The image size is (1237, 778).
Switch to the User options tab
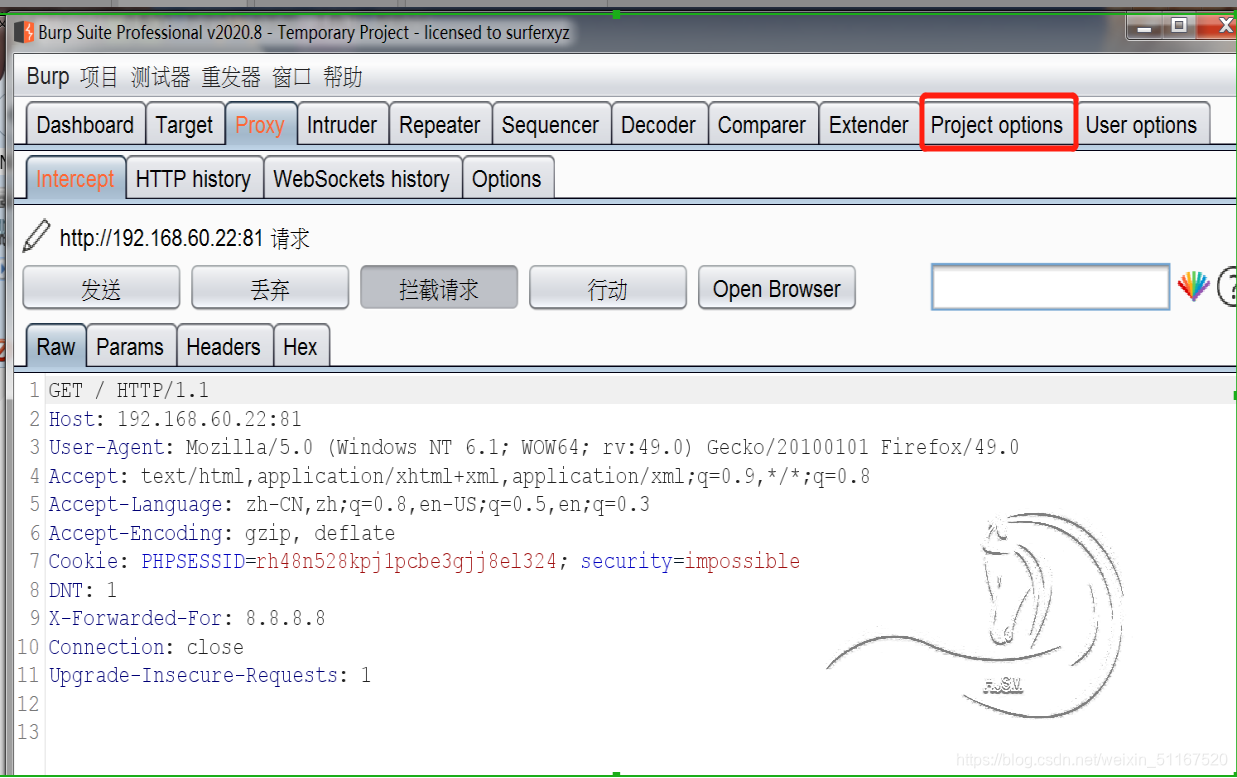(1141, 125)
